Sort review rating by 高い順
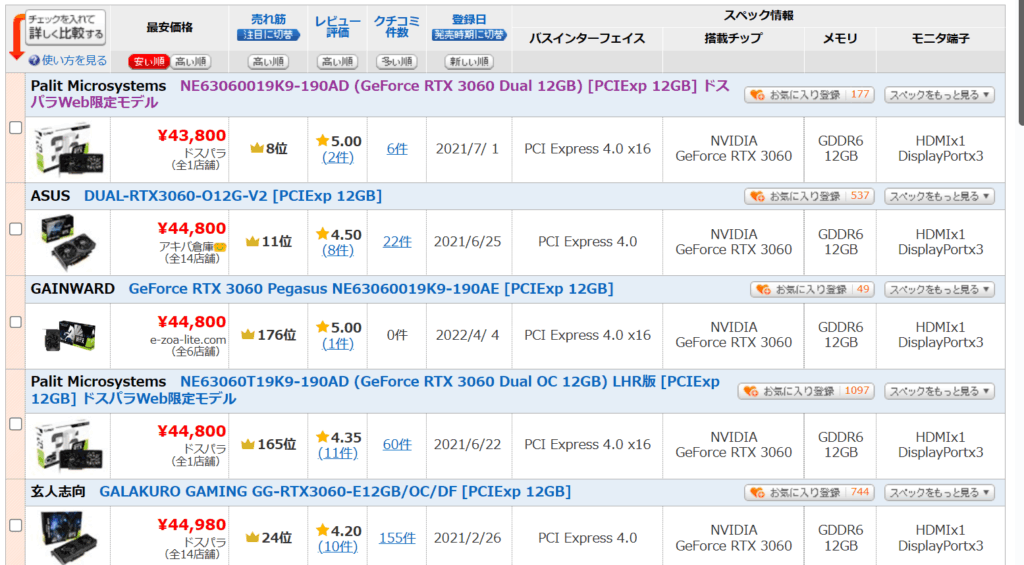The width and height of the screenshot is (1024, 565). pyautogui.click(x=337, y=61)
